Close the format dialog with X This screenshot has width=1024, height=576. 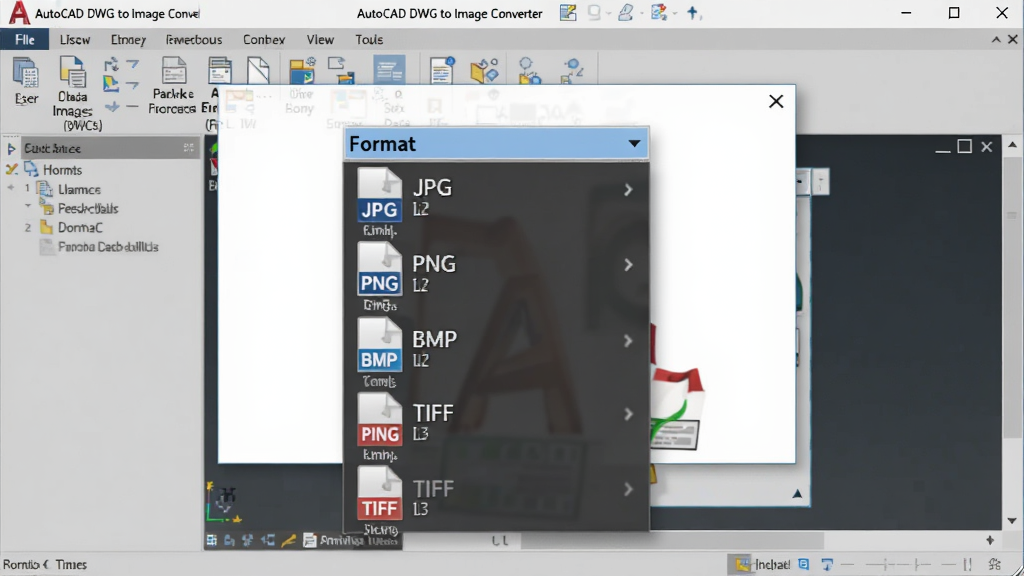pyautogui.click(x=776, y=101)
